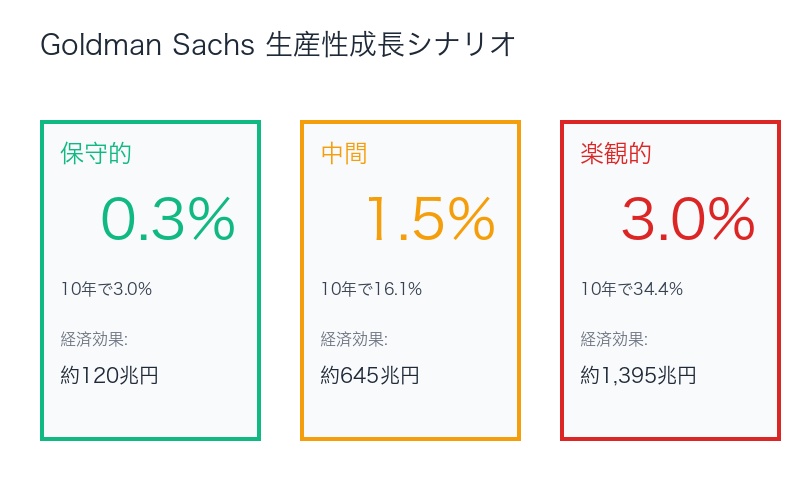Click the 約1,395兆円 economic effect value

click(x=638, y=376)
